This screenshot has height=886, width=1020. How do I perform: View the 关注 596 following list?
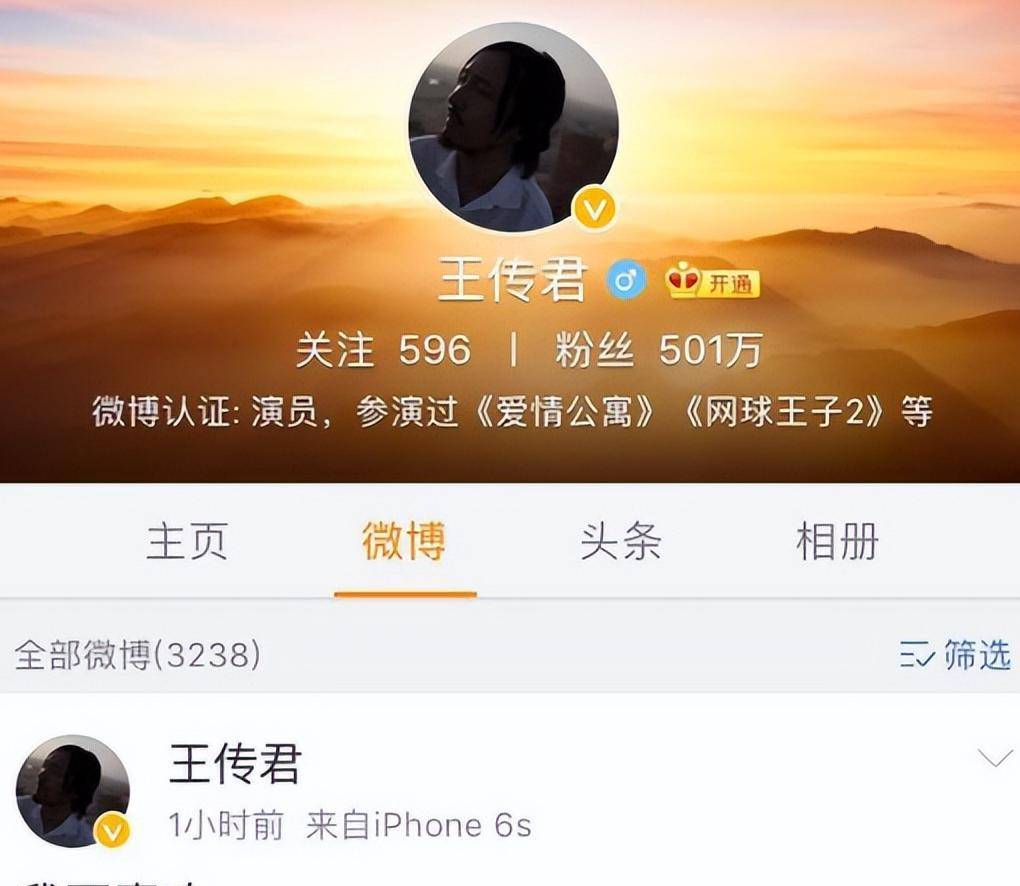[x=383, y=350]
